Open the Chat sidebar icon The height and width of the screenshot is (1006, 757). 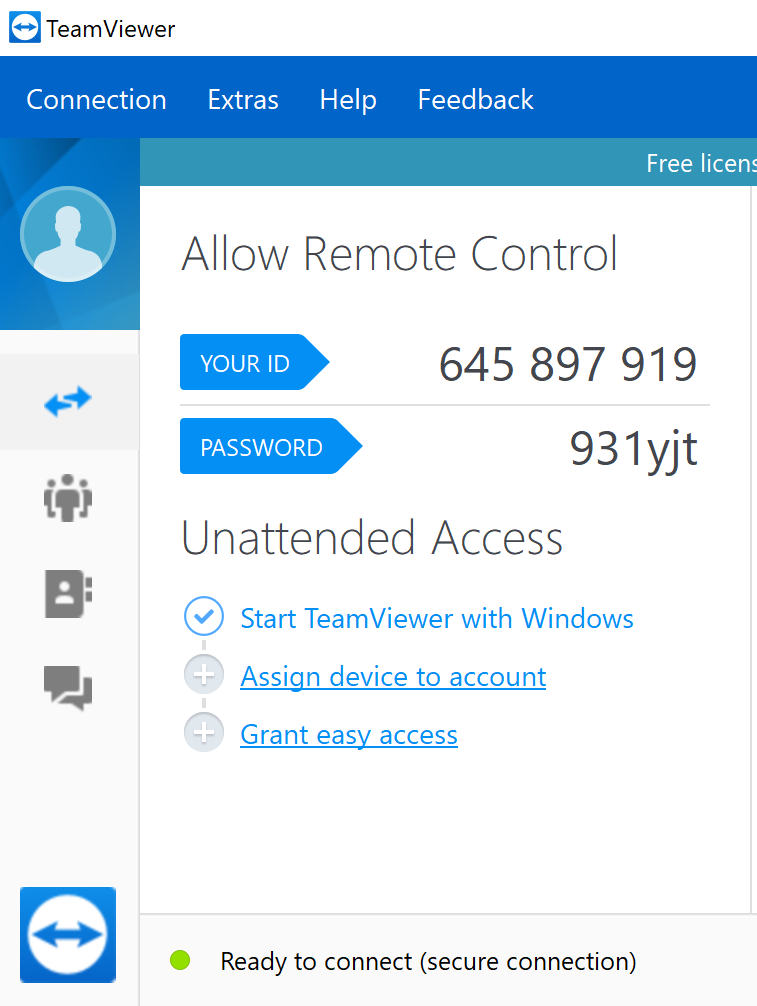(x=68, y=688)
